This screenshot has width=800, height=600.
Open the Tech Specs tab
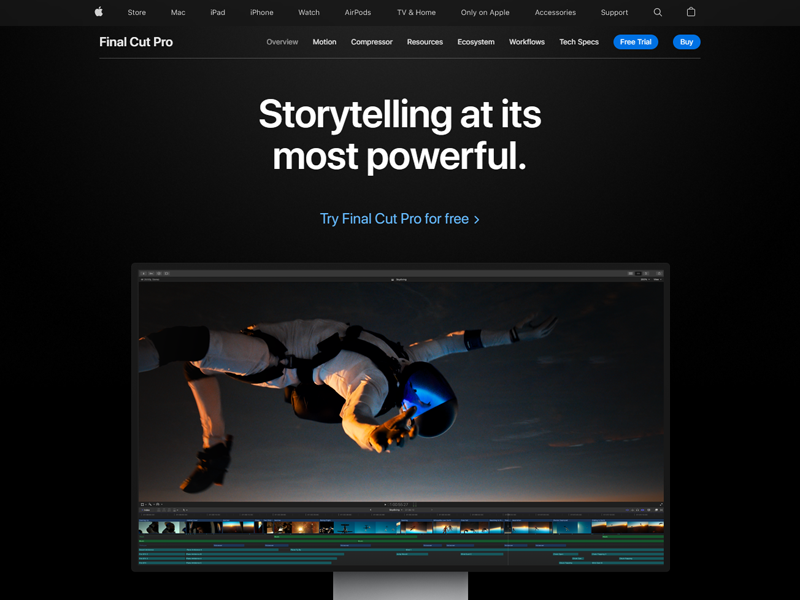click(579, 42)
